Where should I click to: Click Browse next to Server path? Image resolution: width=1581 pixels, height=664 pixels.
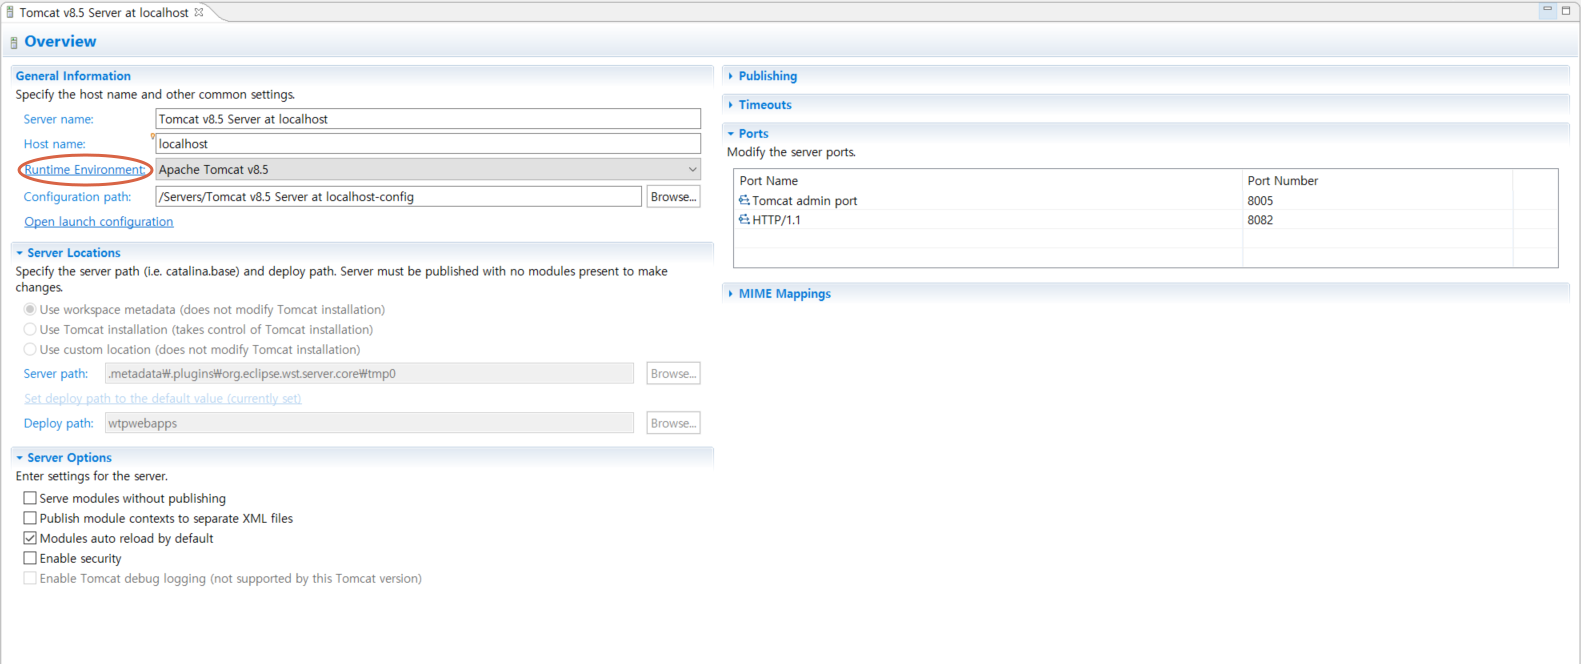point(673,373)
